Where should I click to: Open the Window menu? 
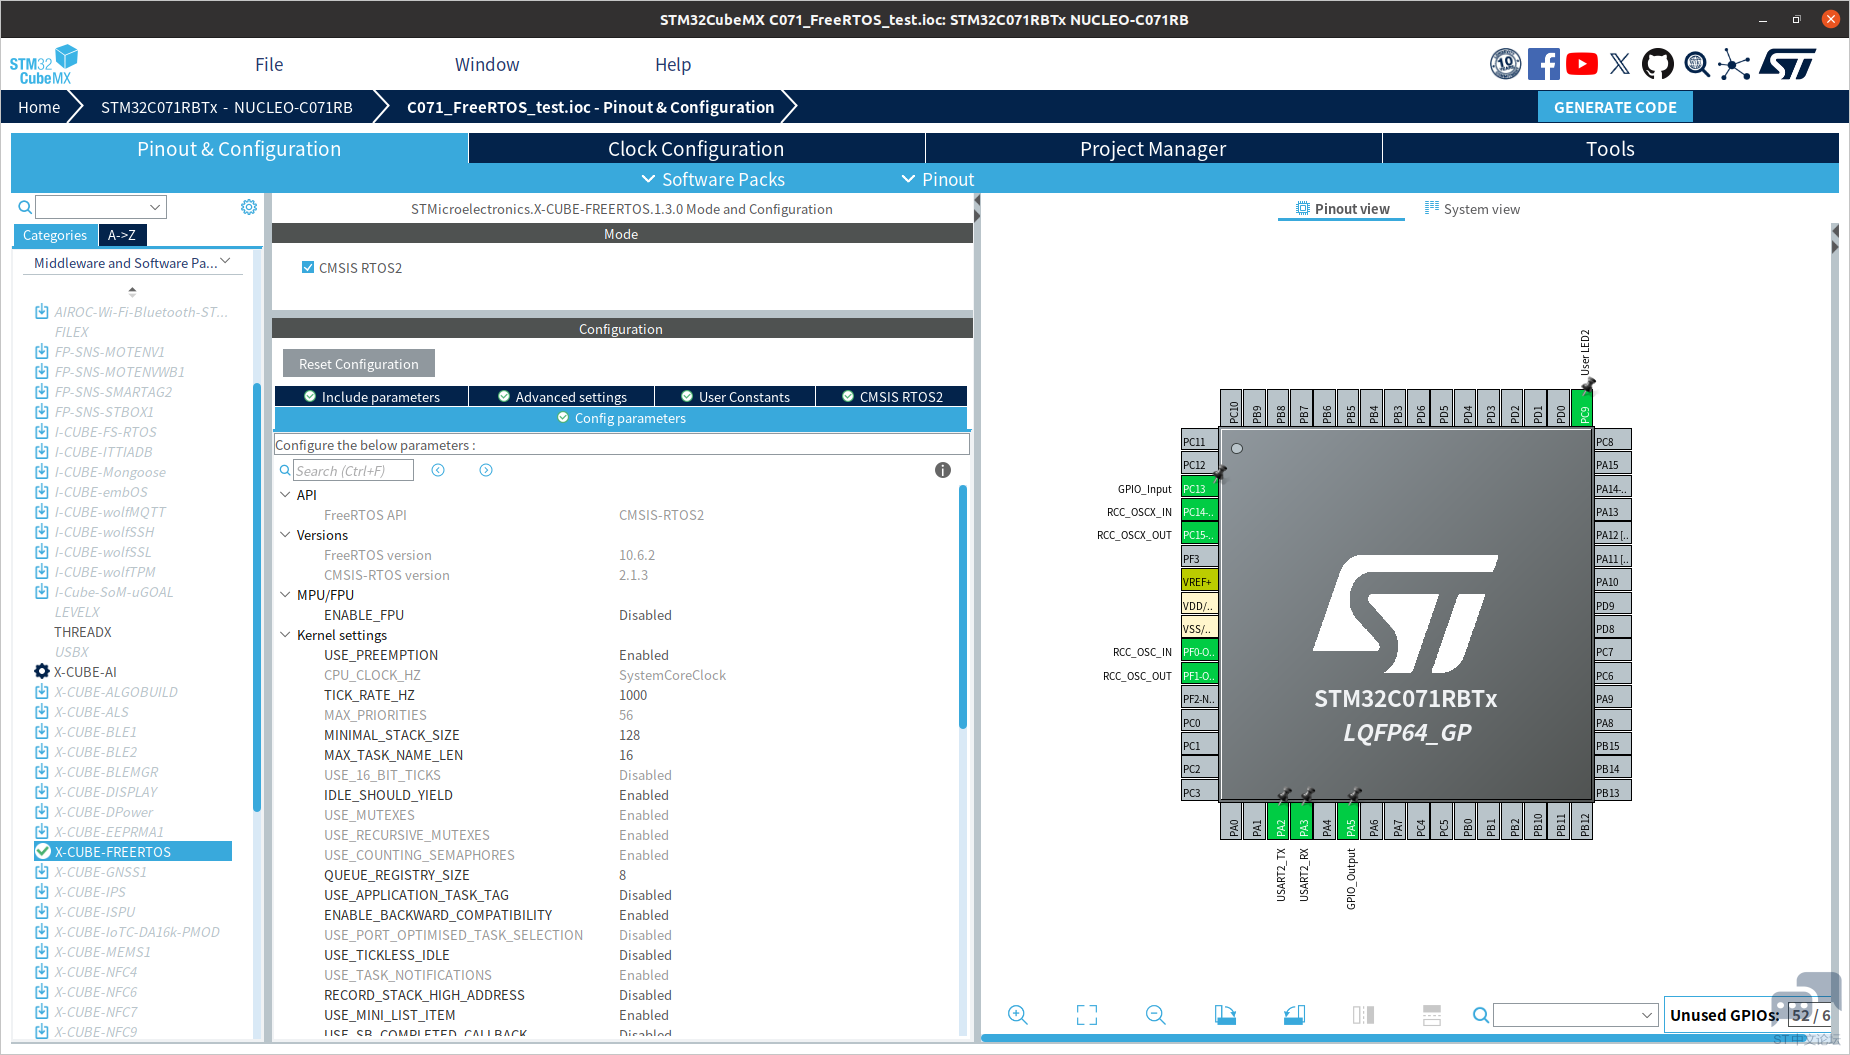pos(487,64)
